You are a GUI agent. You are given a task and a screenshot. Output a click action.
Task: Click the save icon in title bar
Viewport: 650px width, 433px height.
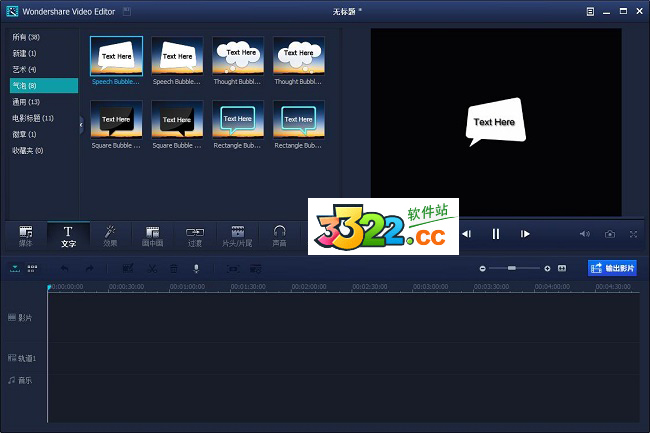coord(125,10)
